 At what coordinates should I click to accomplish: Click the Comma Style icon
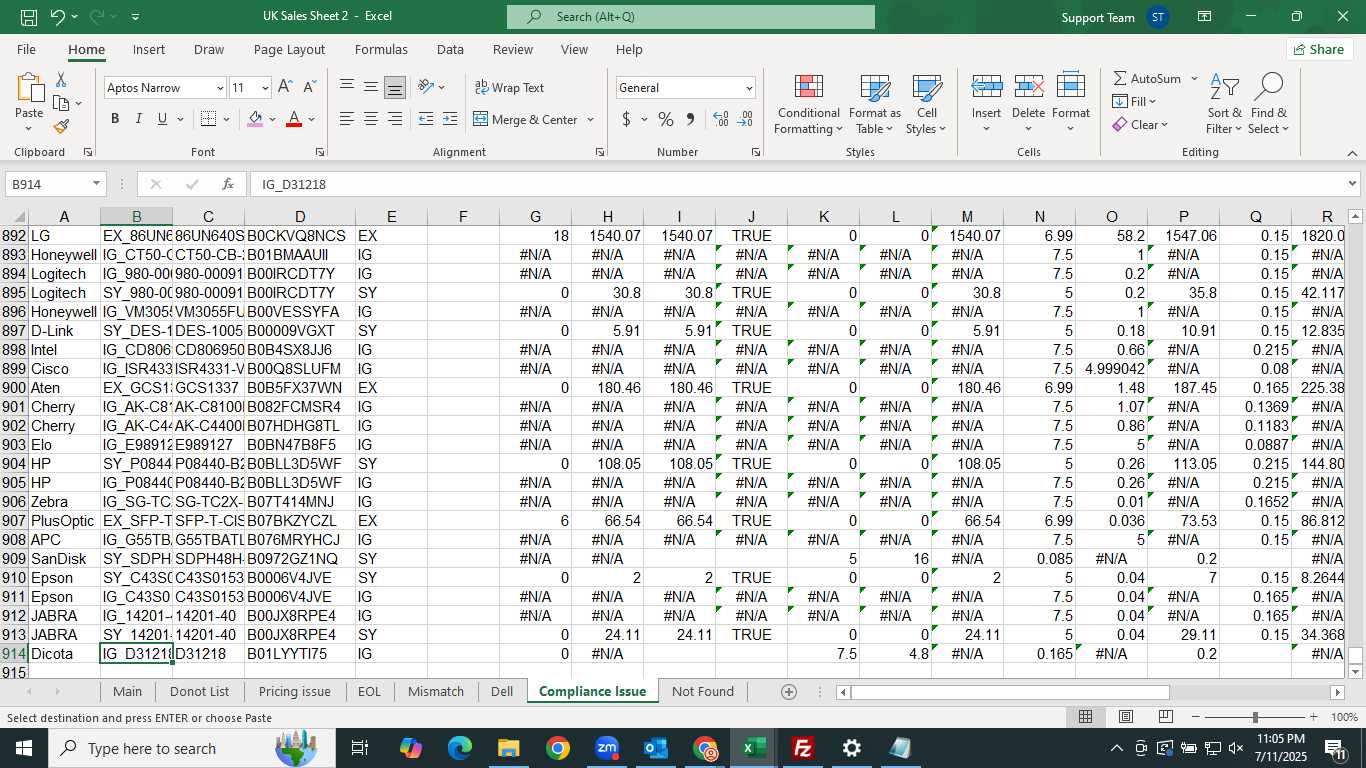click(690, 119)
